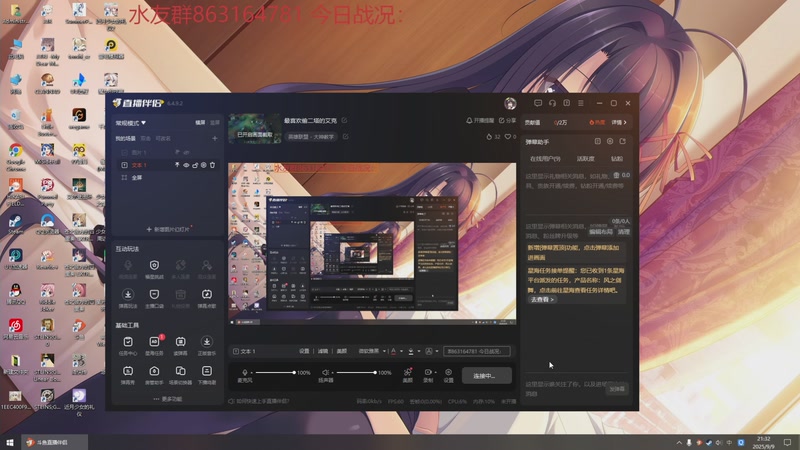Click 新增图片幻灯片 add slideshow
This screenshot has height=450, width=800.
pyautogui.click(x=168, y=230)
